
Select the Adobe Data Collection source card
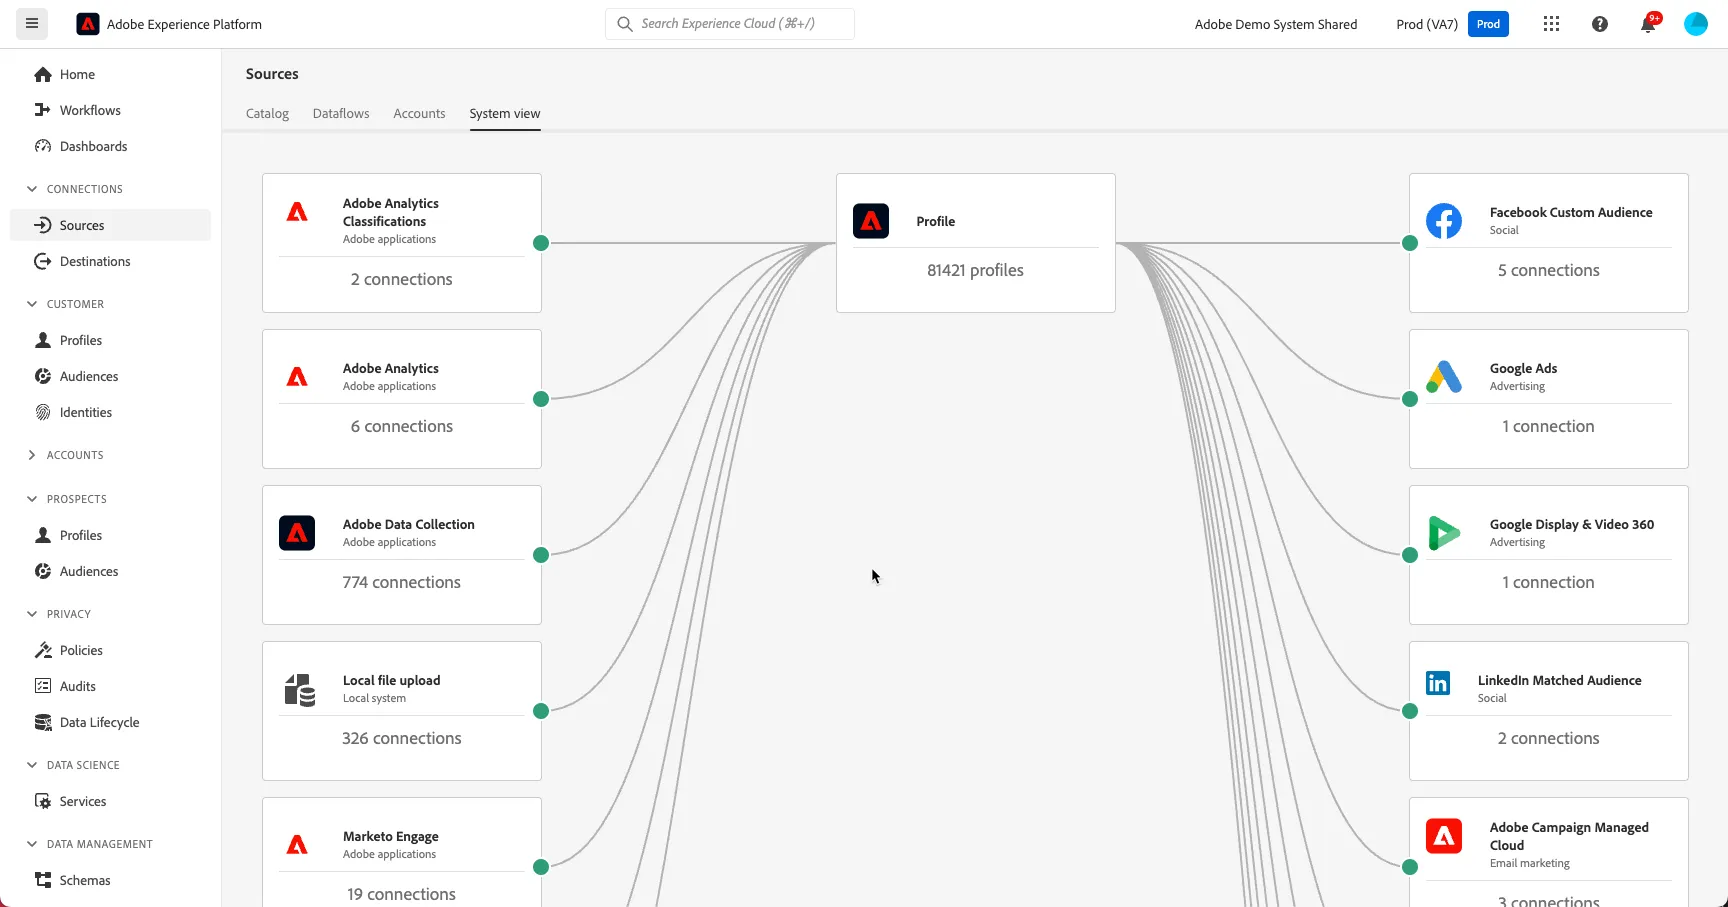(402, 555)
